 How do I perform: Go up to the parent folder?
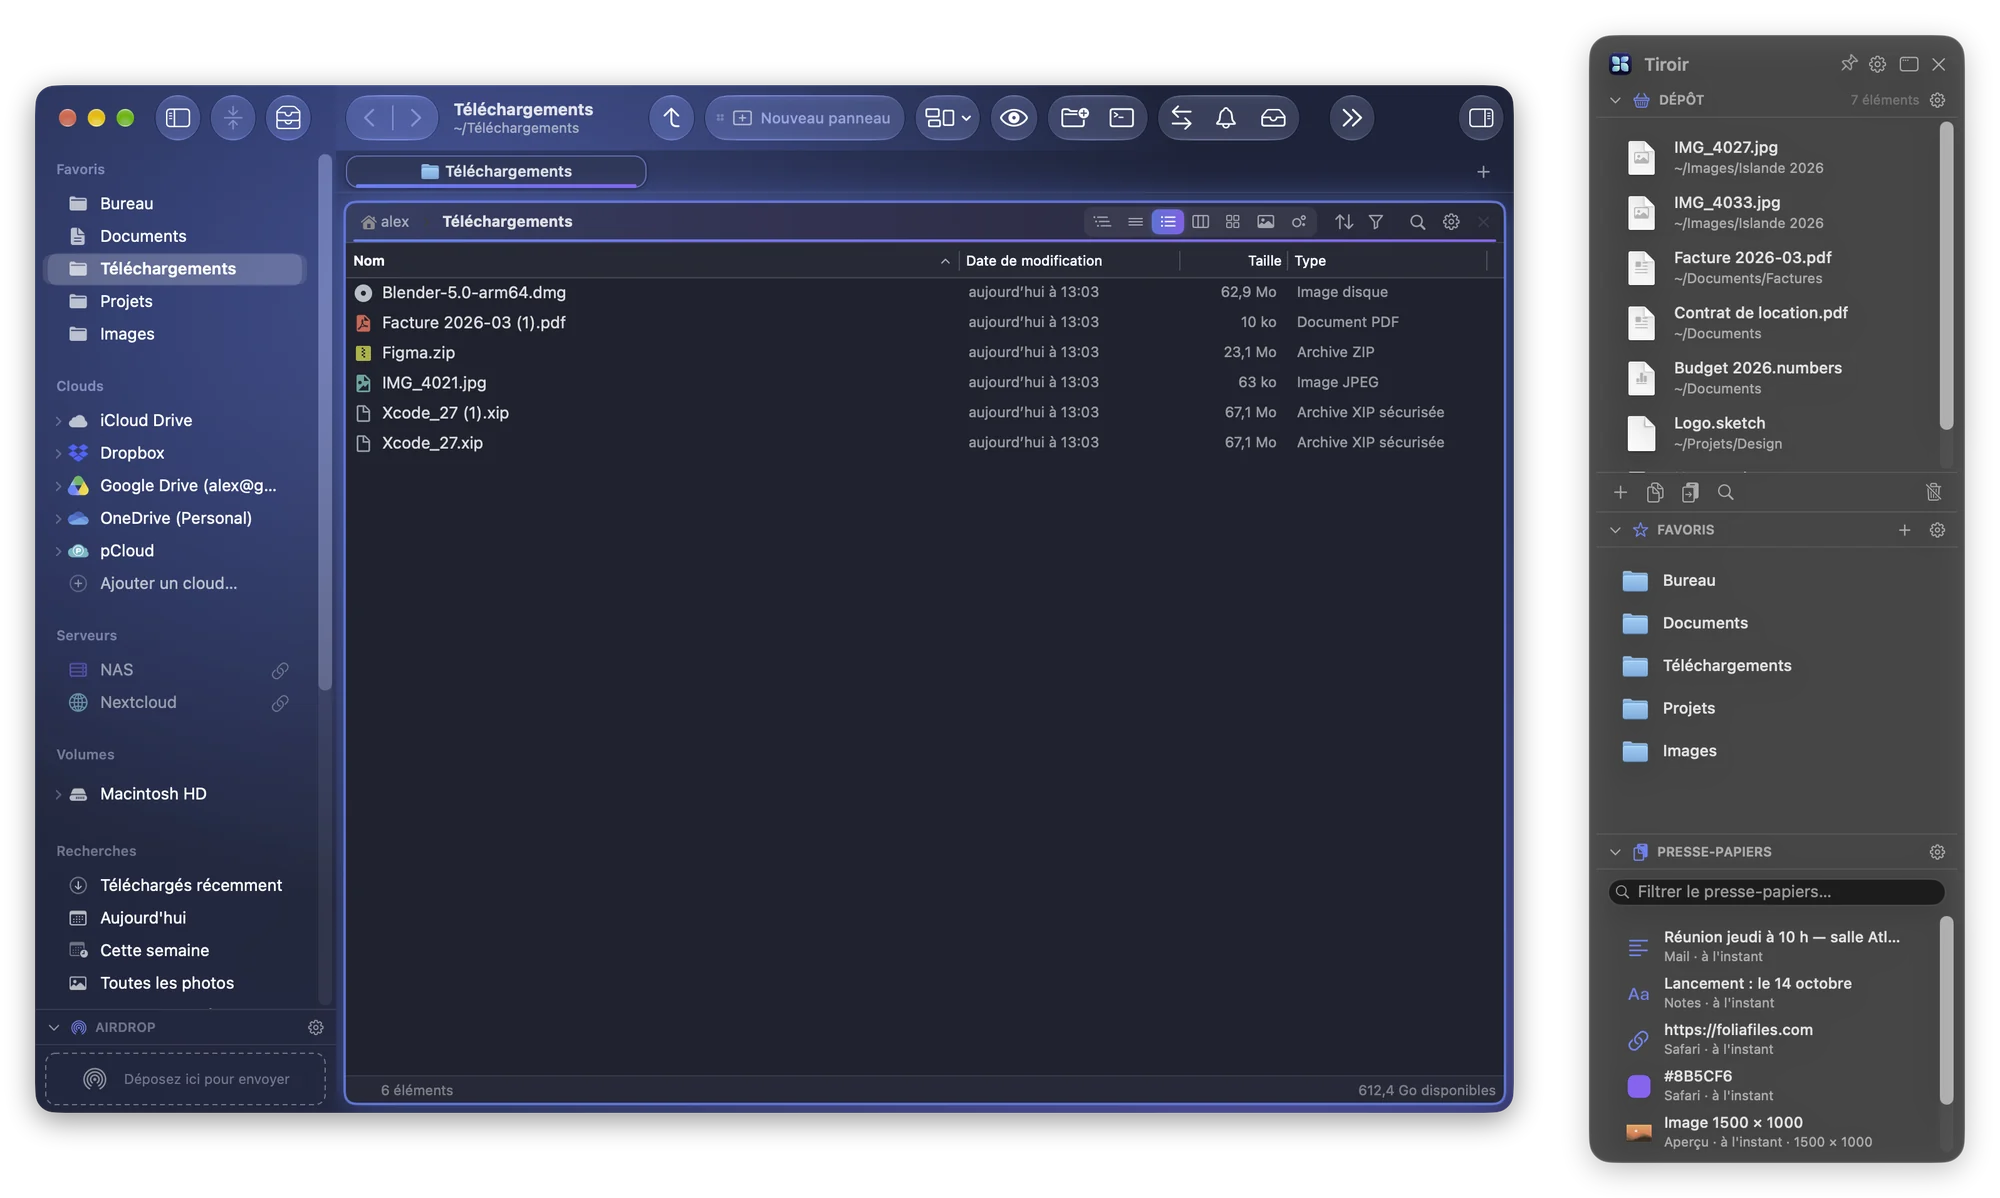click(672, 118)
